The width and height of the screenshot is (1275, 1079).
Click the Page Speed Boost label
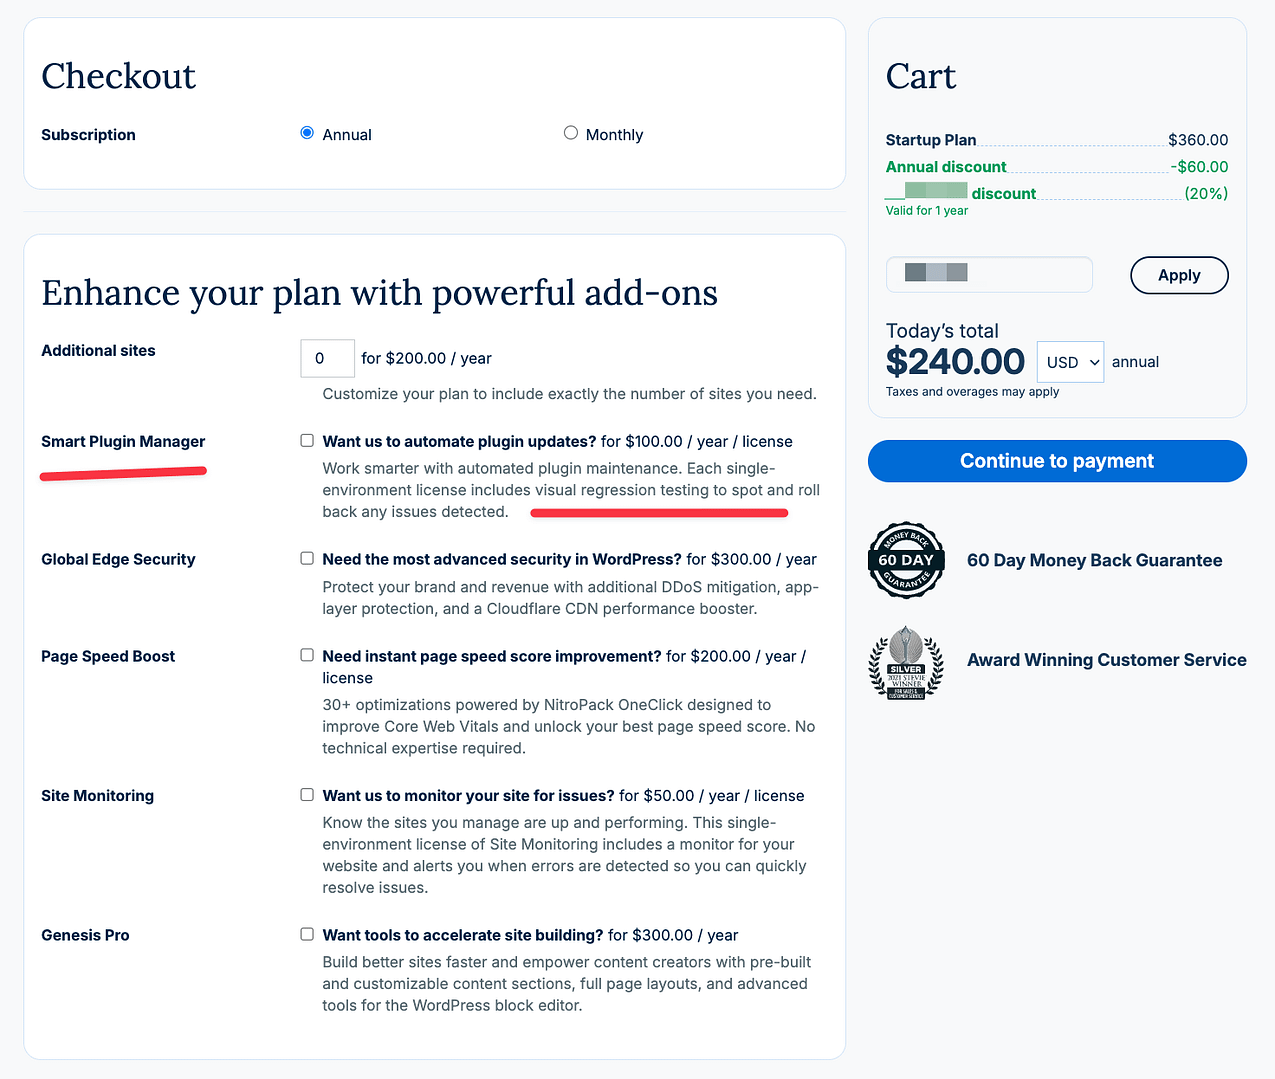[x=108, y=657]
